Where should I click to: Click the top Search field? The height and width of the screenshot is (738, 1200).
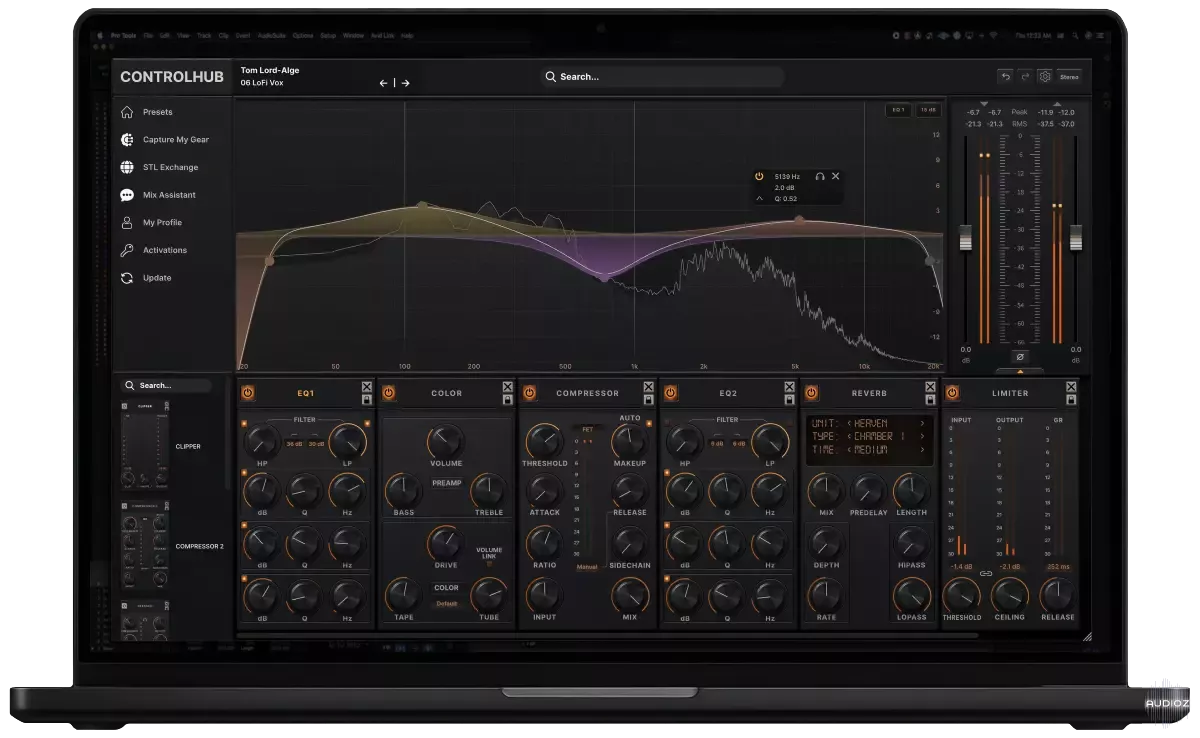[661, 77]
